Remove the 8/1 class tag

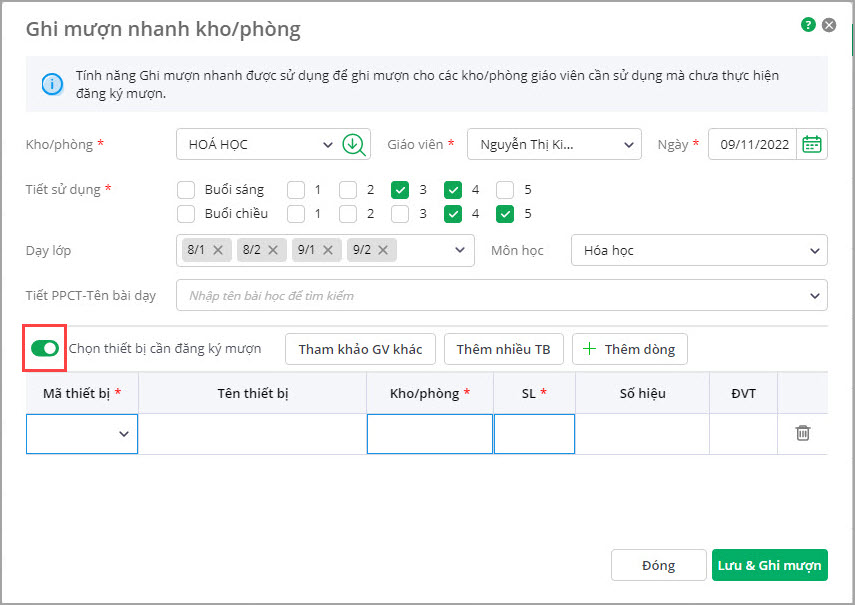point(218,250)
